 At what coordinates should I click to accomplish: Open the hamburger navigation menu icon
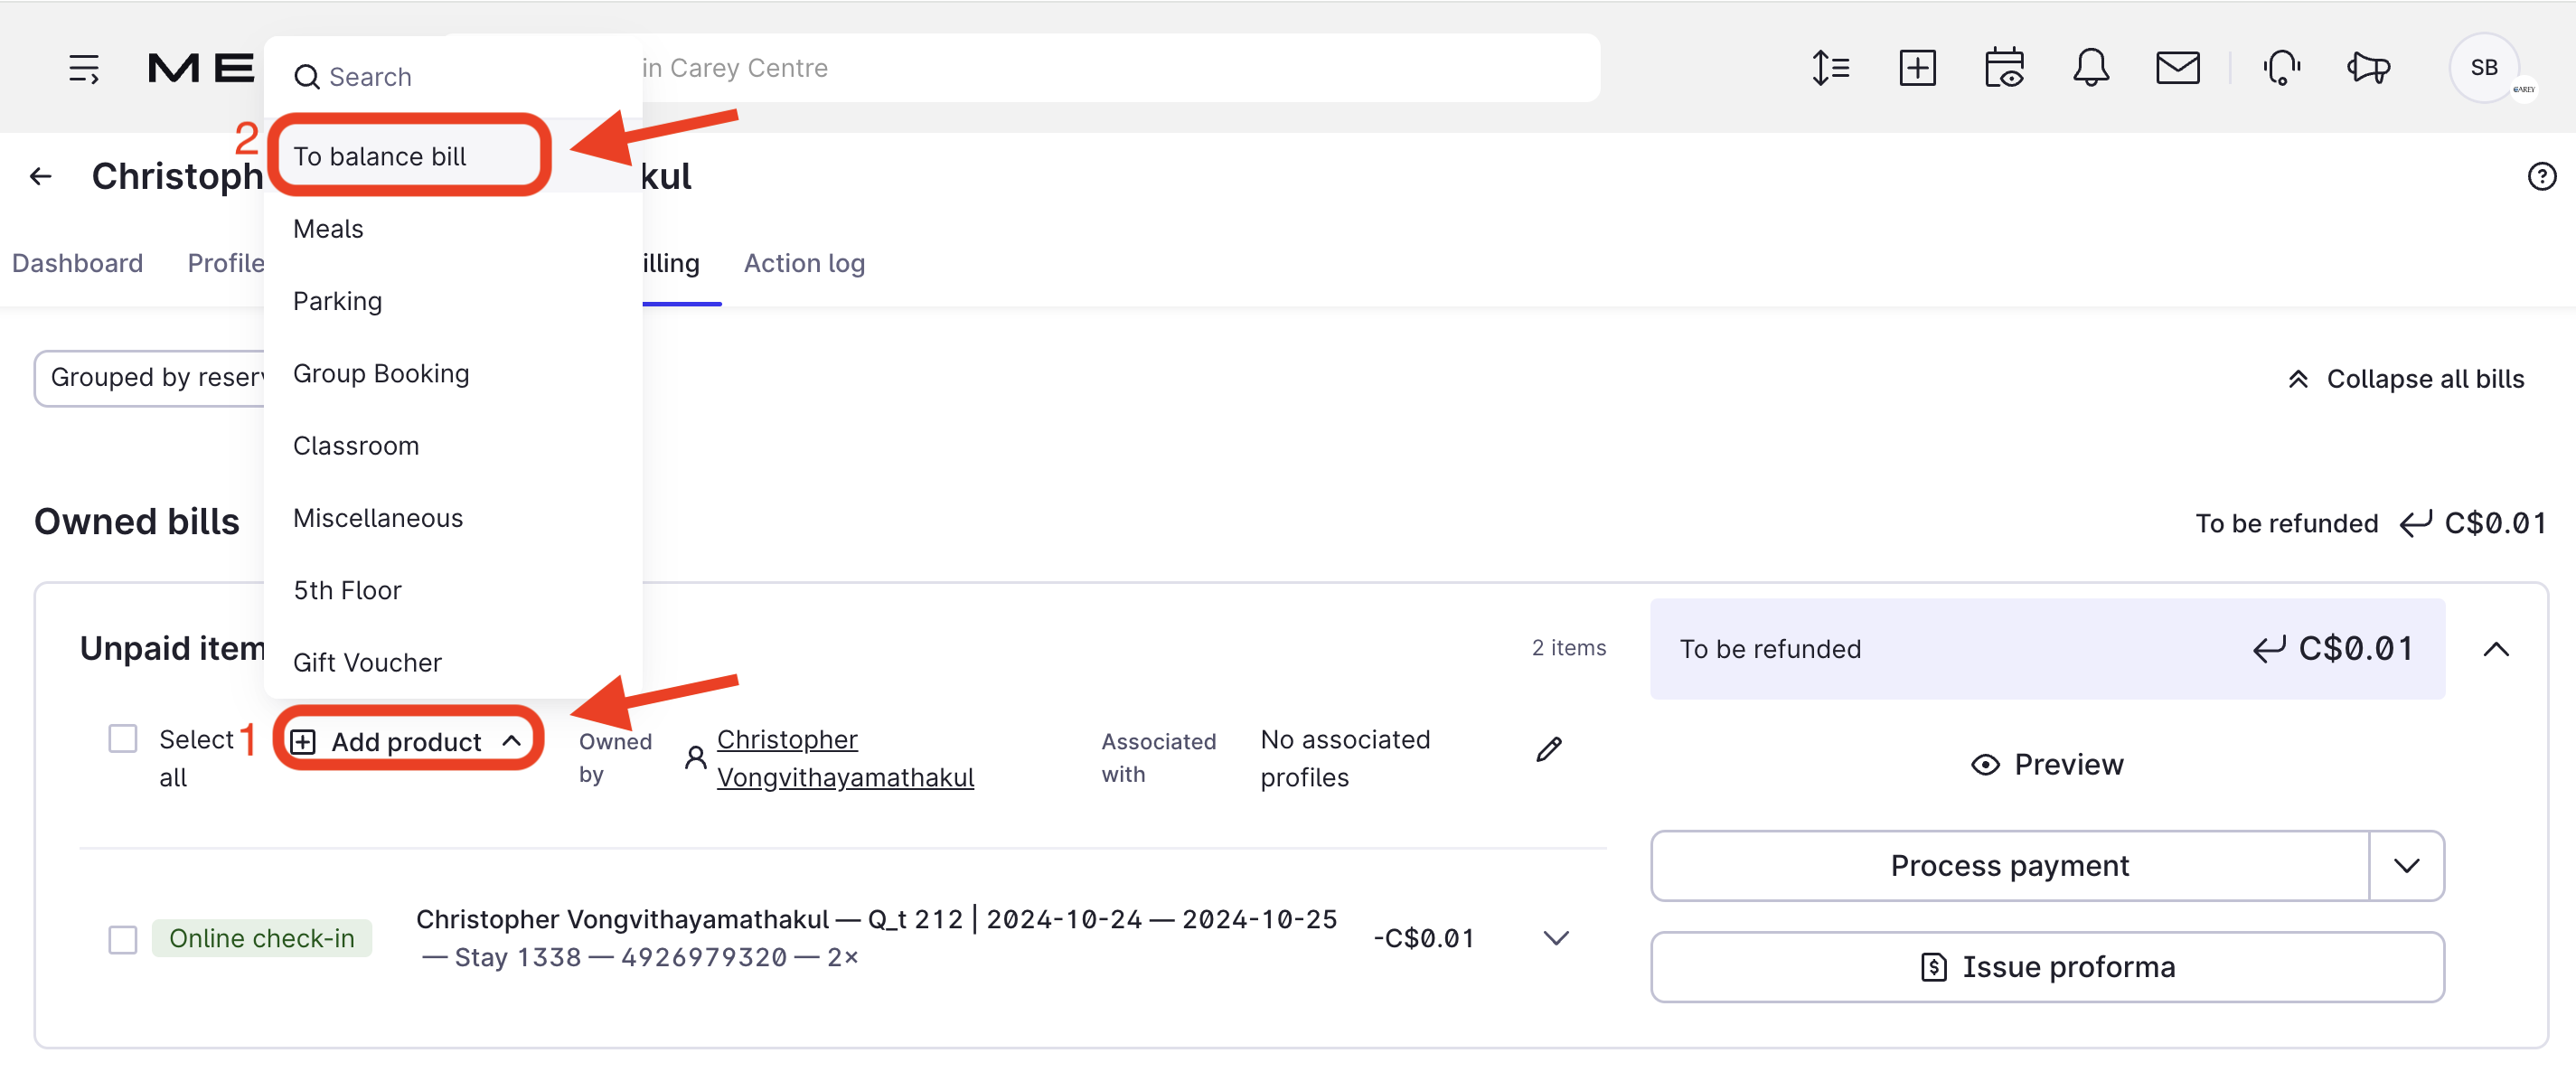(x=84, y=68)
